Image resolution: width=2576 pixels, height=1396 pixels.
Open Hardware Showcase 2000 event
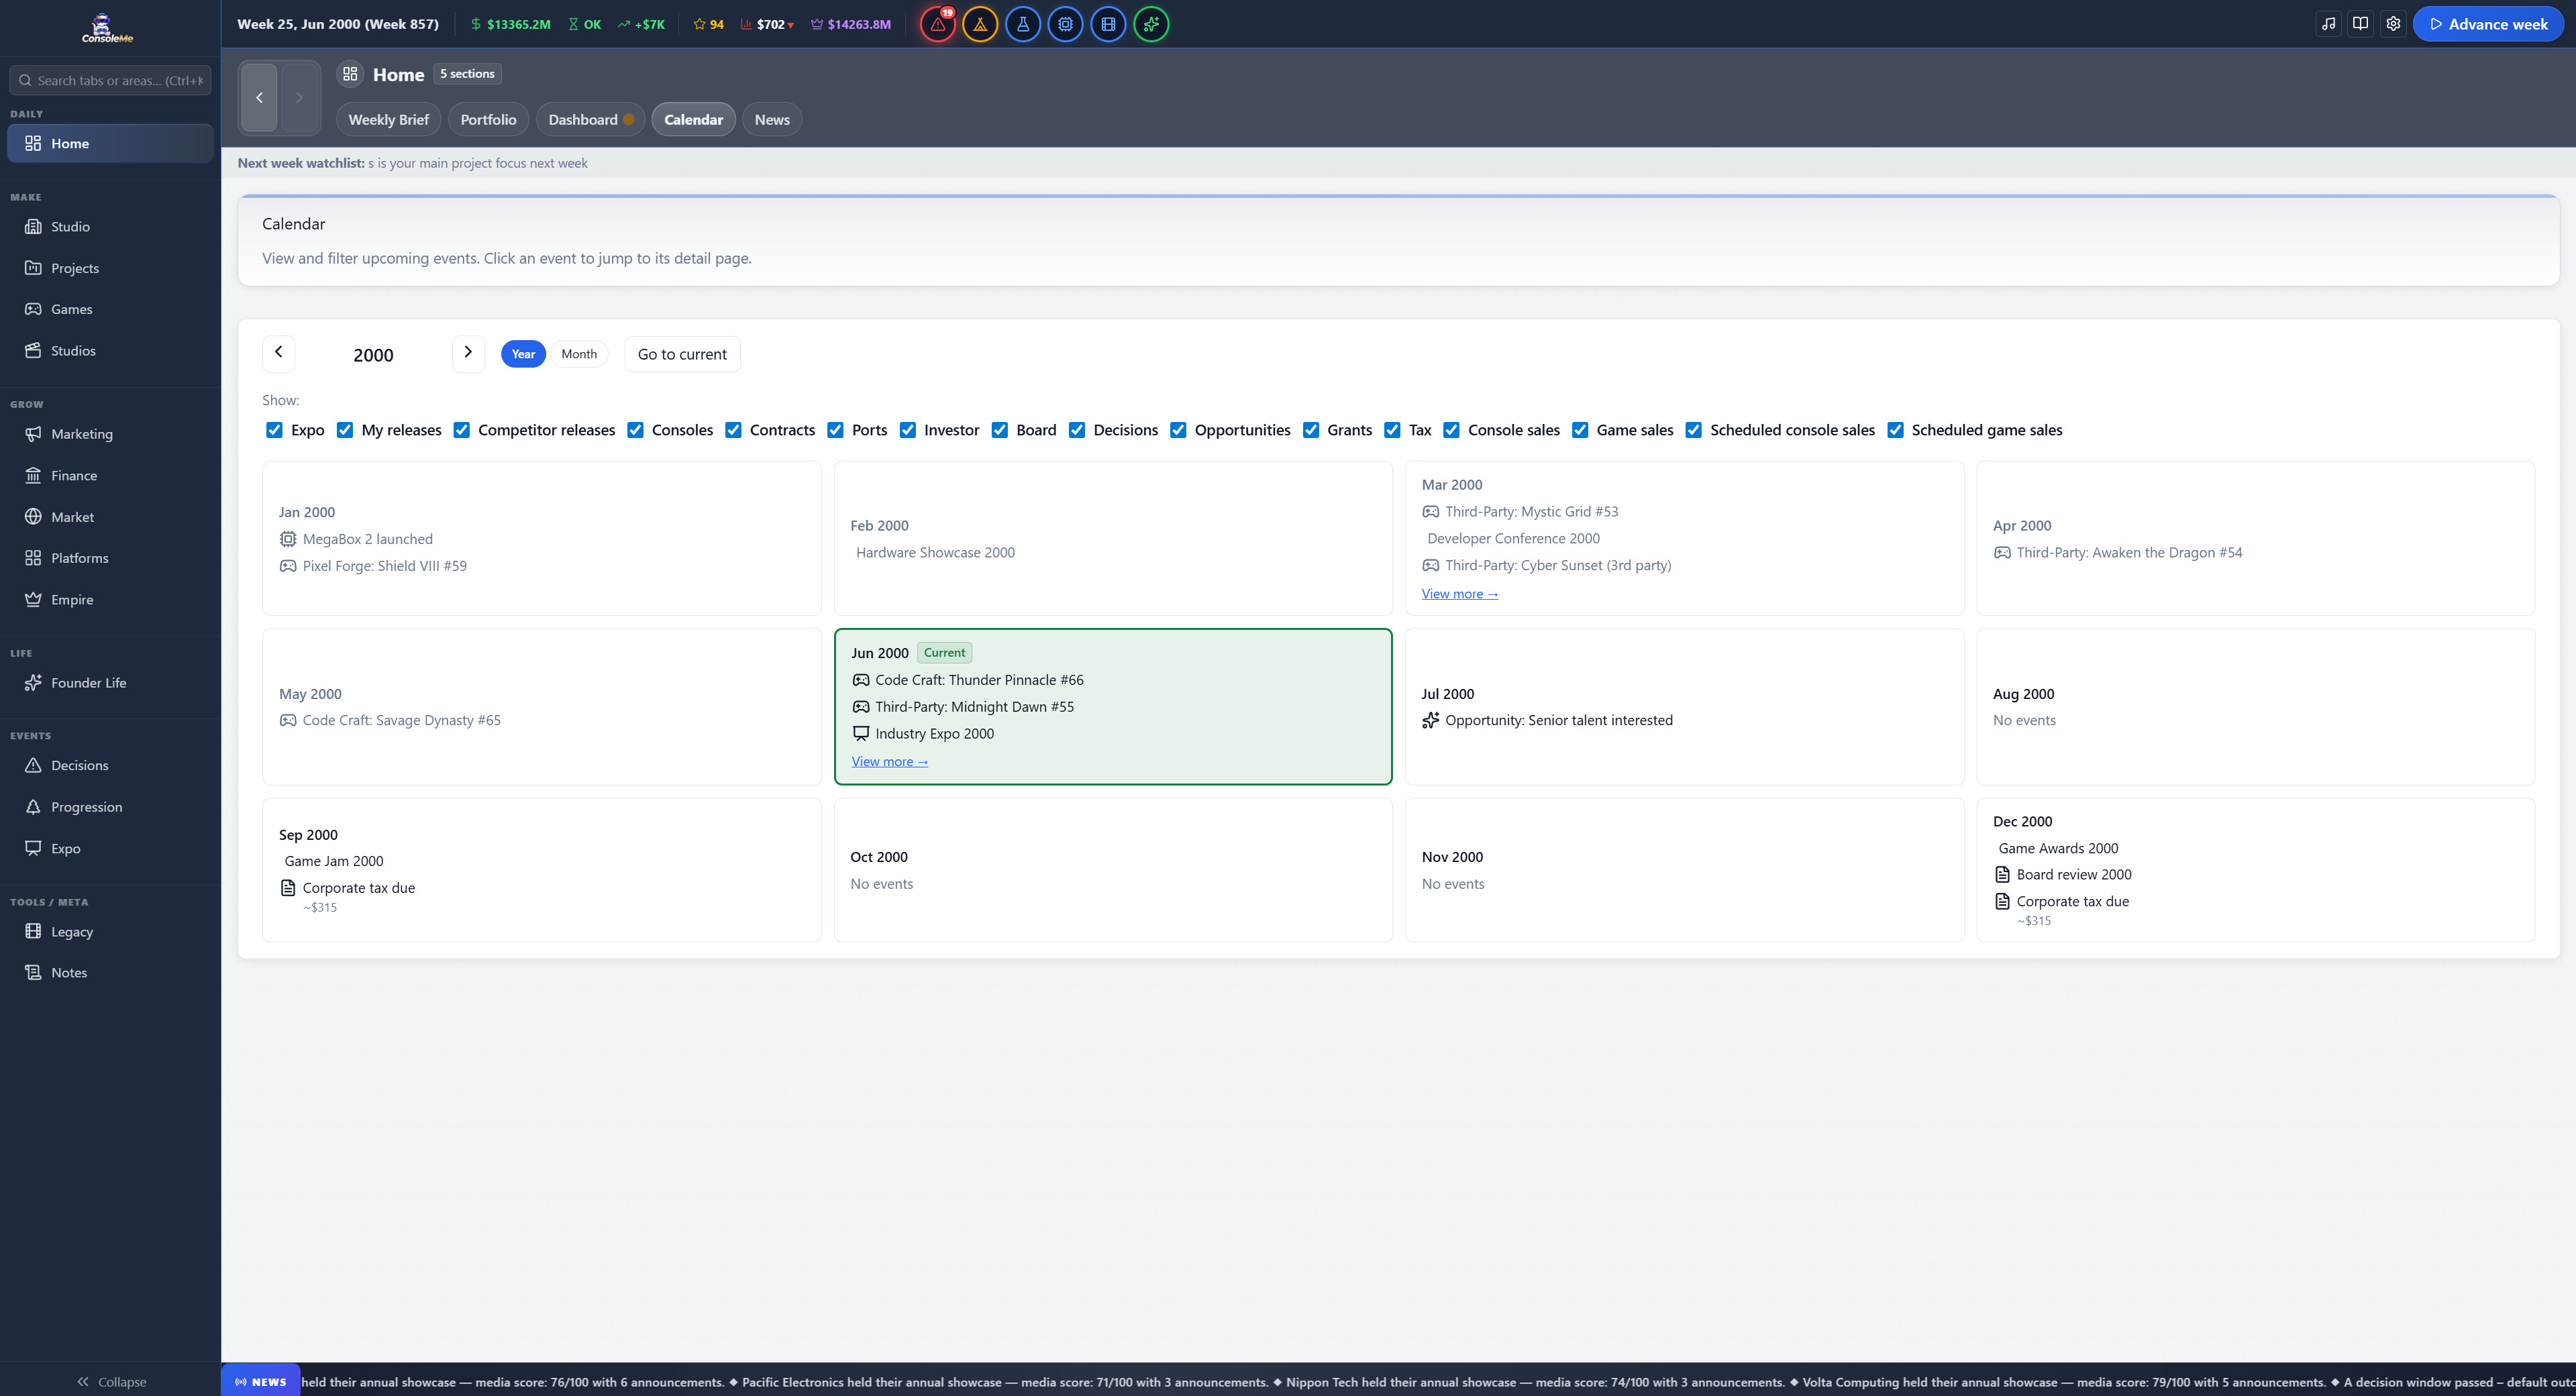[x=934, y=552]
